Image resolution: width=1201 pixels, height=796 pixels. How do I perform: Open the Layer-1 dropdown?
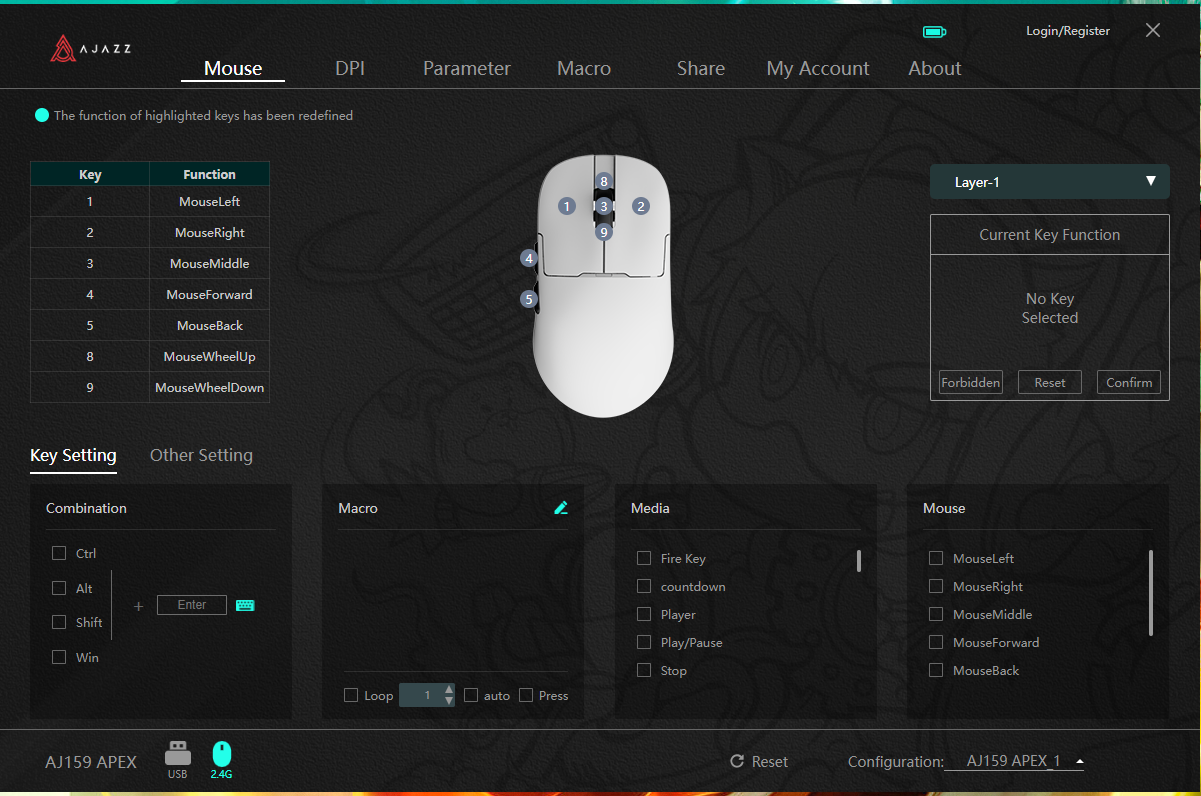click(1049, 182)
